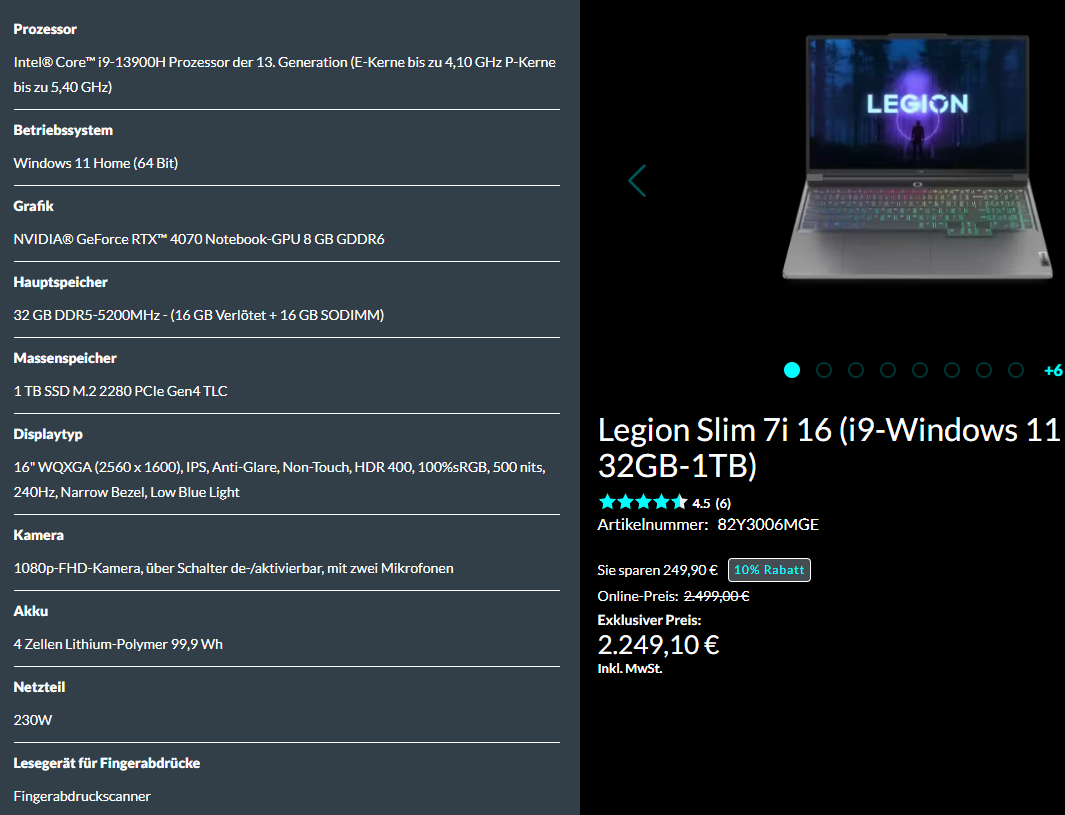Select the second carousel dot indicator
The width and height of the screenshot is (1065, 815).
pos(824,370)
